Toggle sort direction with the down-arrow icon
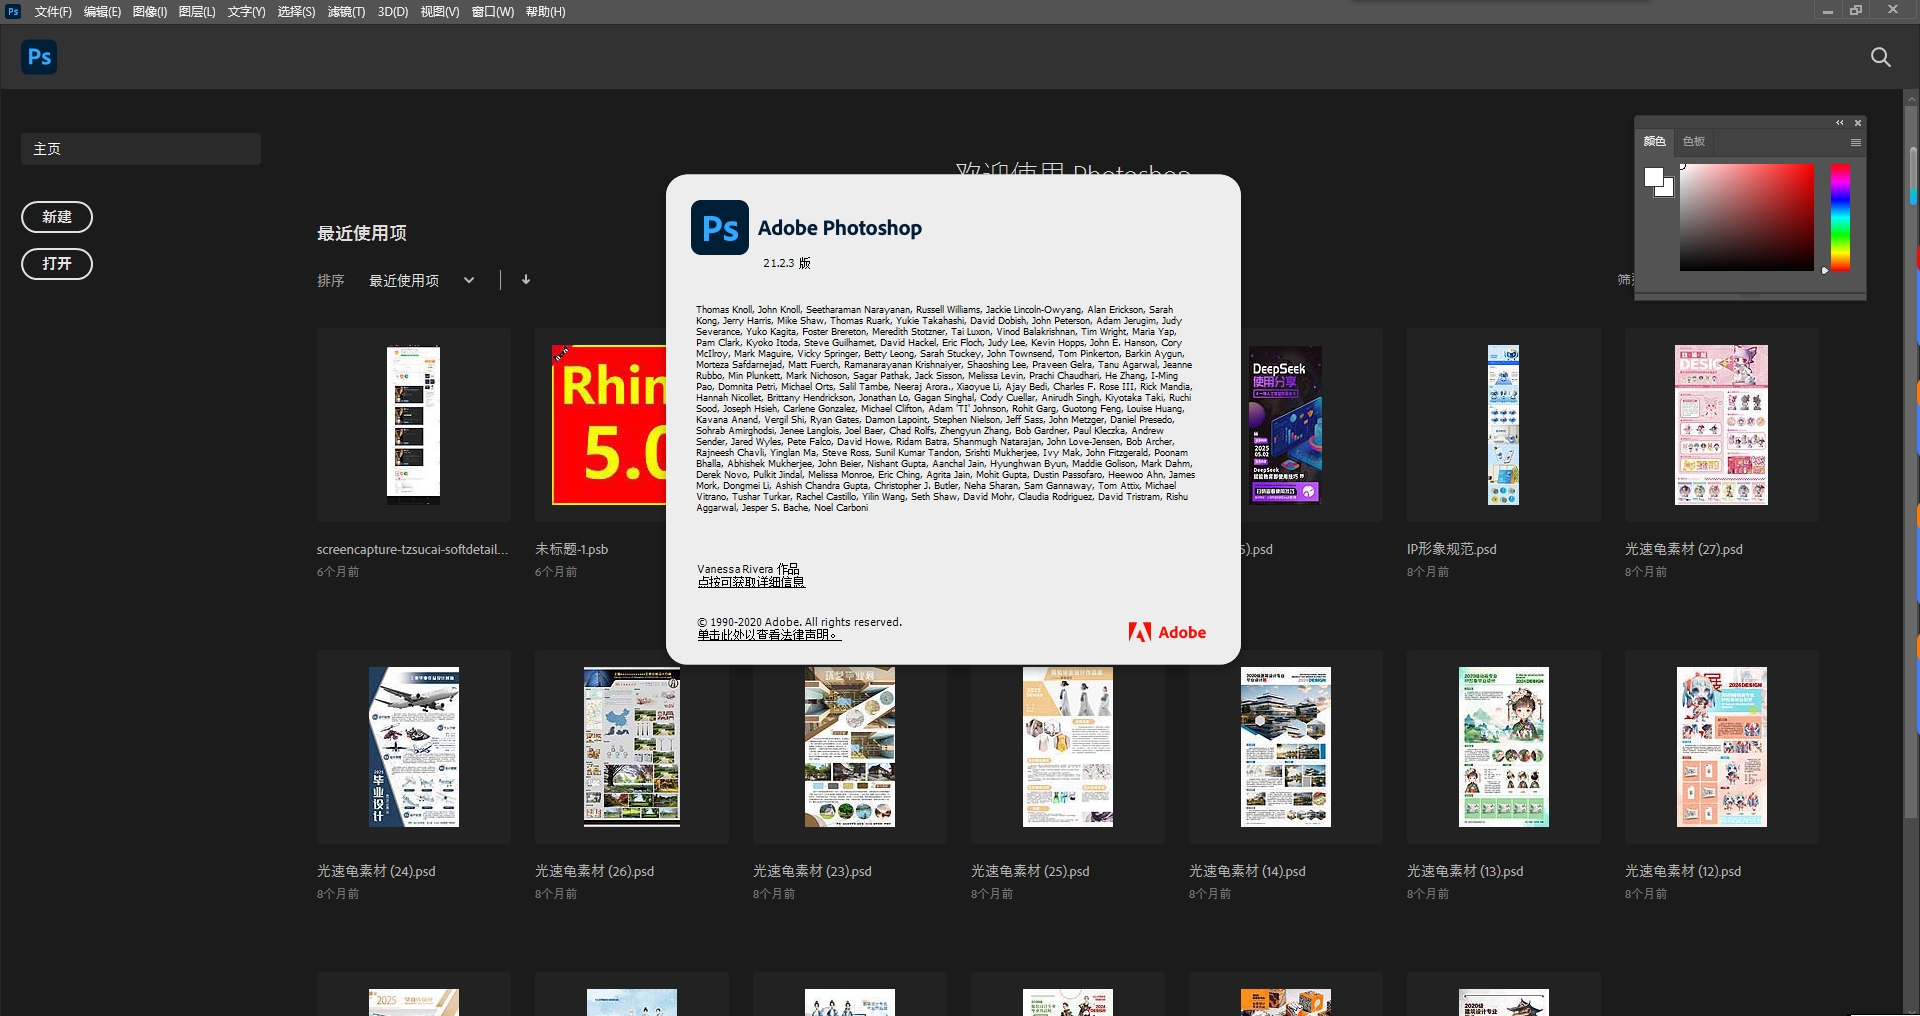This screenshot has height=1016, width=1920. pos(525,280)
